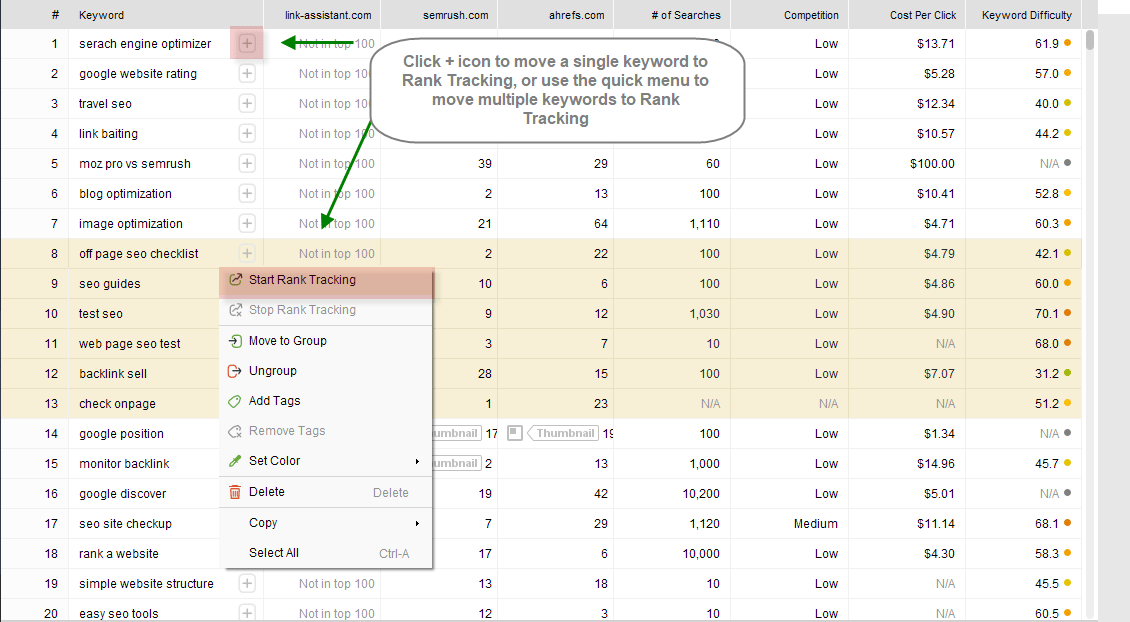The image size is (1130, 622).
Task: Select Move to Group menu entry
Action: click(326, 341)
